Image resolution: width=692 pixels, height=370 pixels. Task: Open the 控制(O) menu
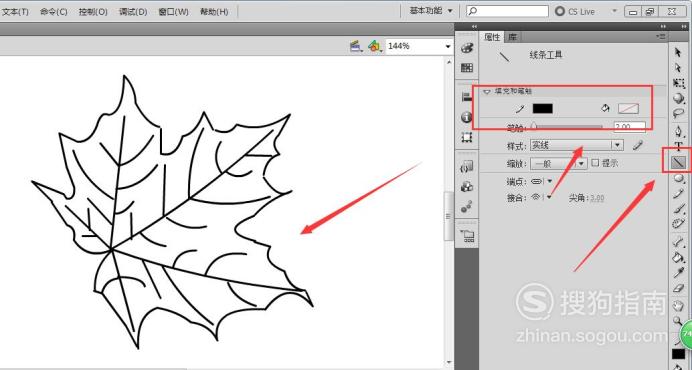click(x=93, y=11)
